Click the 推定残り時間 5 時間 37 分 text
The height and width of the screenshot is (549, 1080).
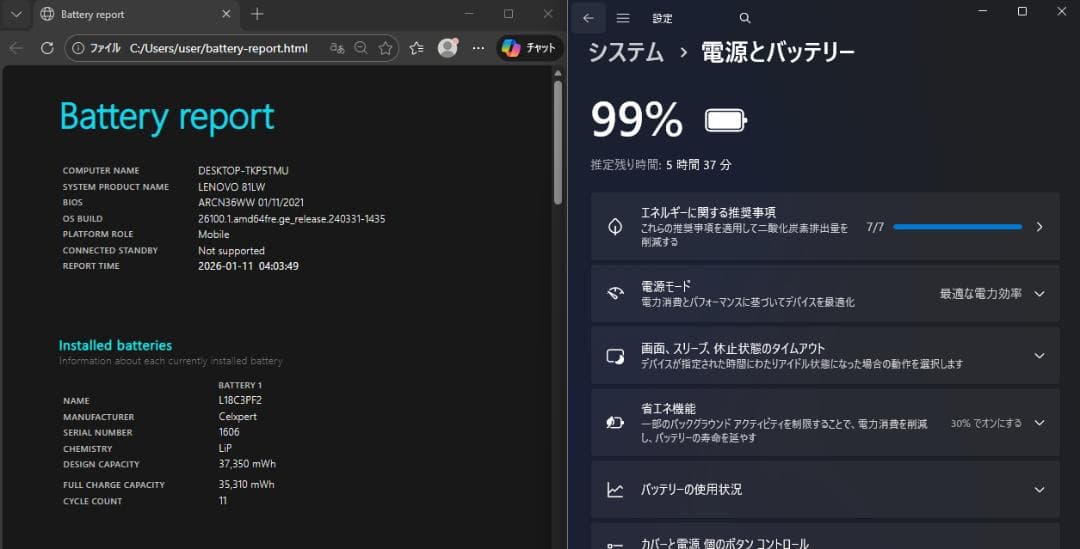pos(661,165)
